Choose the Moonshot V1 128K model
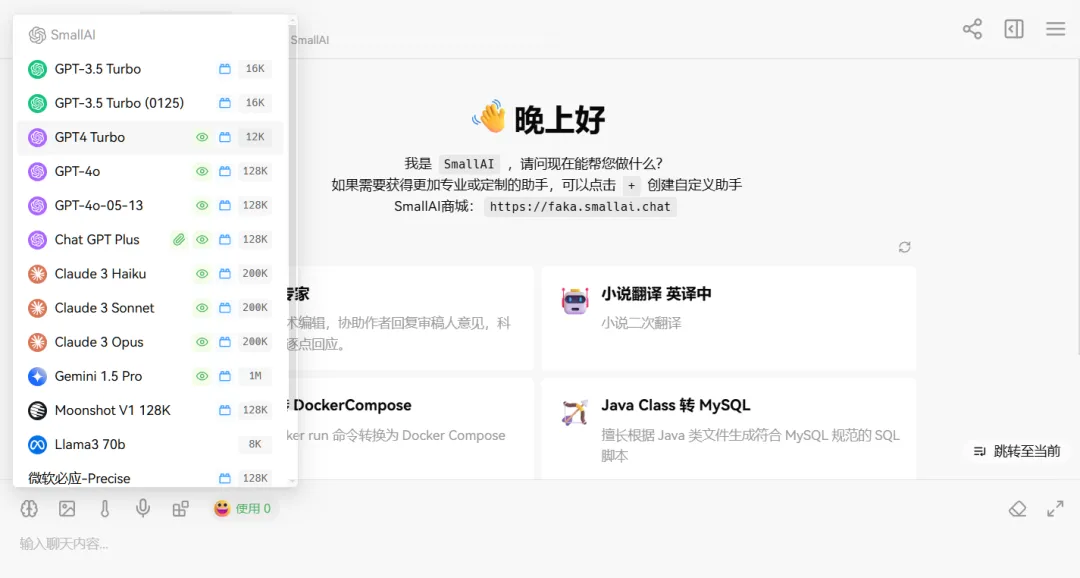The width and height of the screenshot is (1080, 578). click(x=150, y=410)
